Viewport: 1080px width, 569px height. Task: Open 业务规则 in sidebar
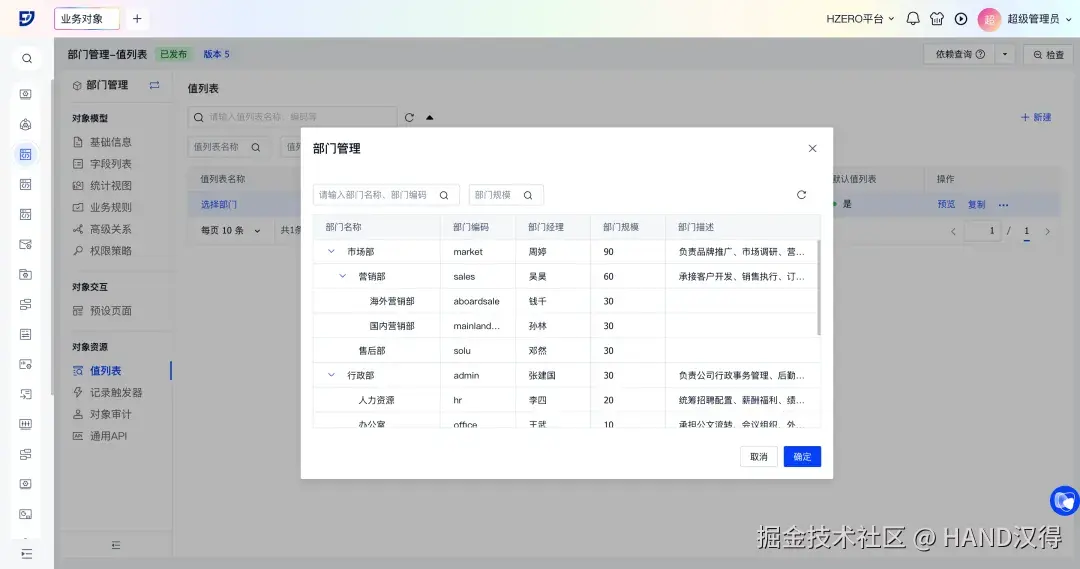[x=102, y=207]
